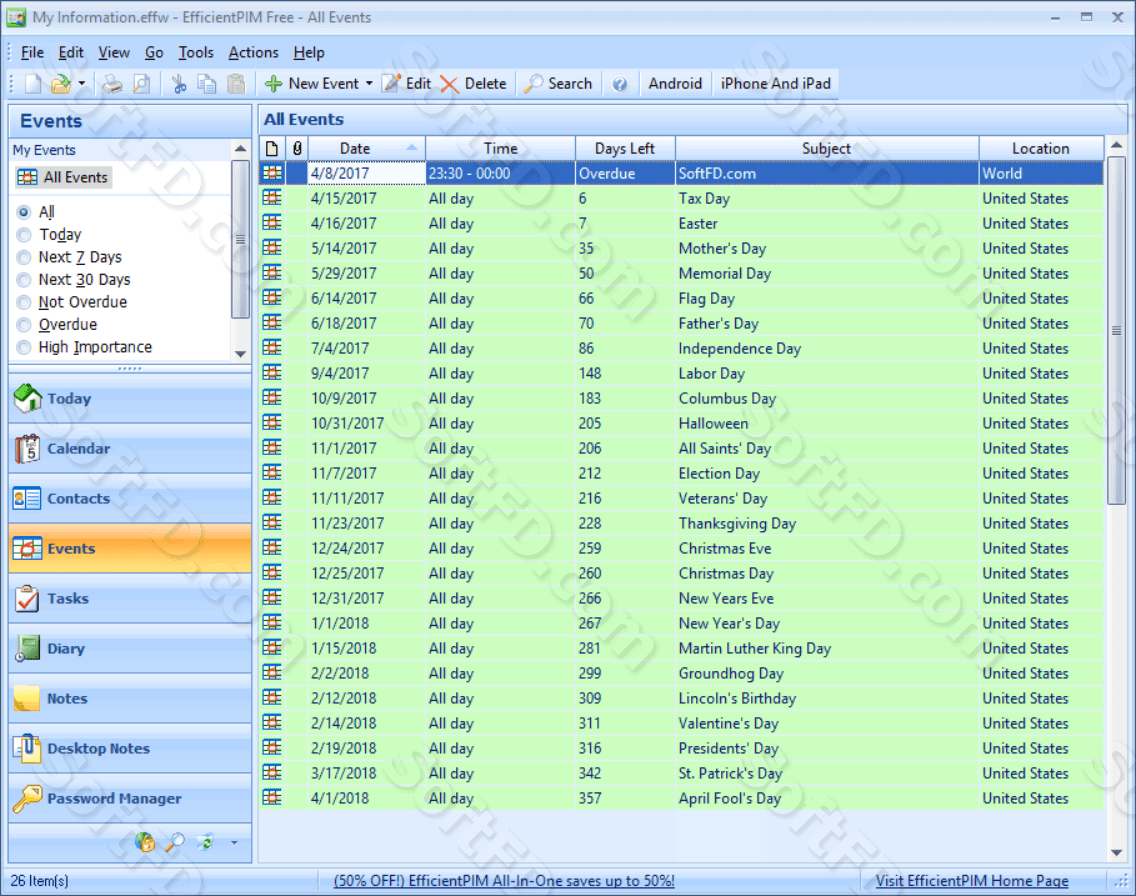Click the iPhone And iPad button
This screenshot has width=1136, height=896.
pos(776,84)
